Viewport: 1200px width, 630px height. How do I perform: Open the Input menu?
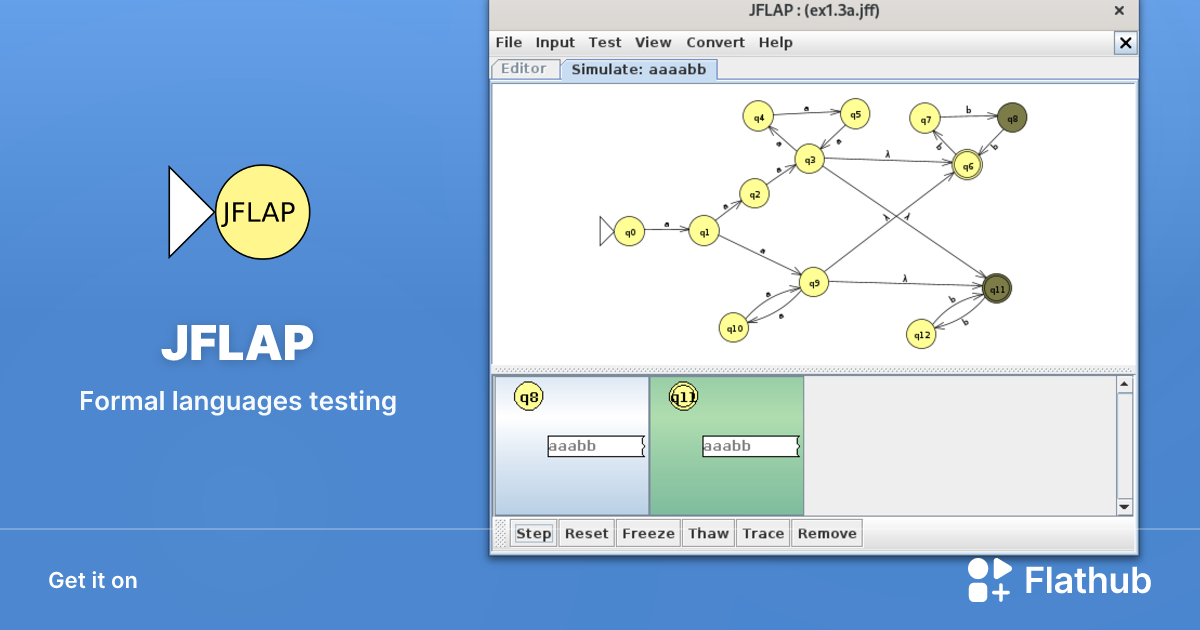point(555,42)
